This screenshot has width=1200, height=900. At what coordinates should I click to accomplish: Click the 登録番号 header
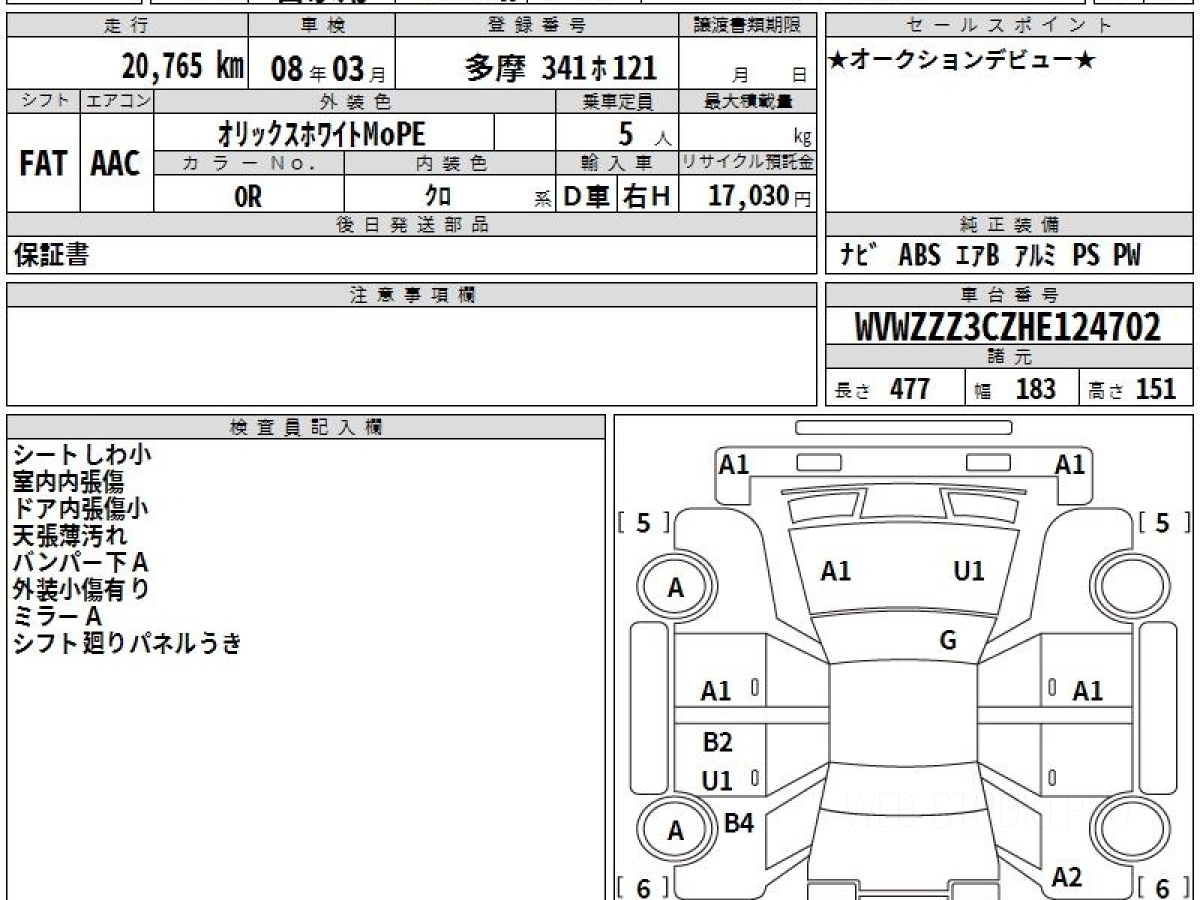(536, 26)
